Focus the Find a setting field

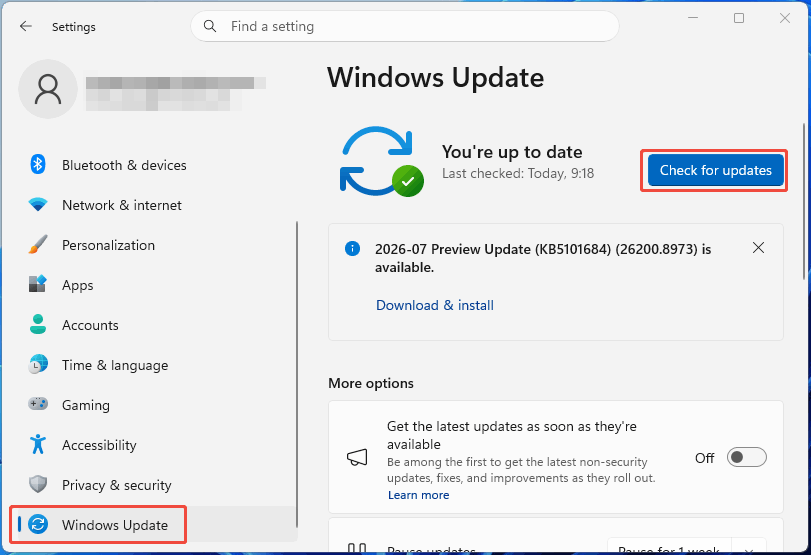click(404, 26)
